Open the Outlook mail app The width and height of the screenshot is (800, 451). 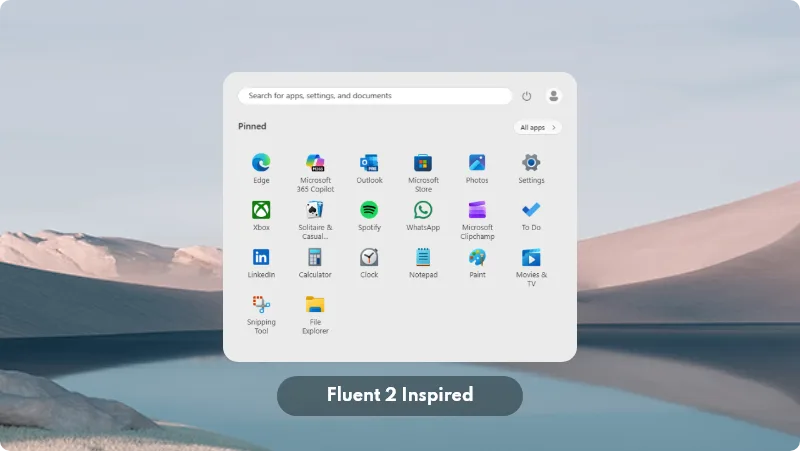point(369,163)
